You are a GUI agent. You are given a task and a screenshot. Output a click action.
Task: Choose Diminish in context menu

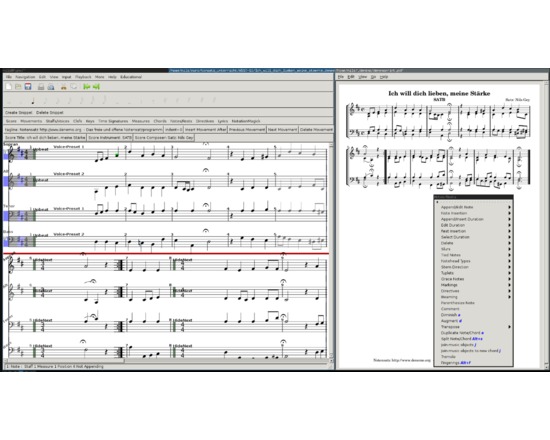click(x=474, y=315)
